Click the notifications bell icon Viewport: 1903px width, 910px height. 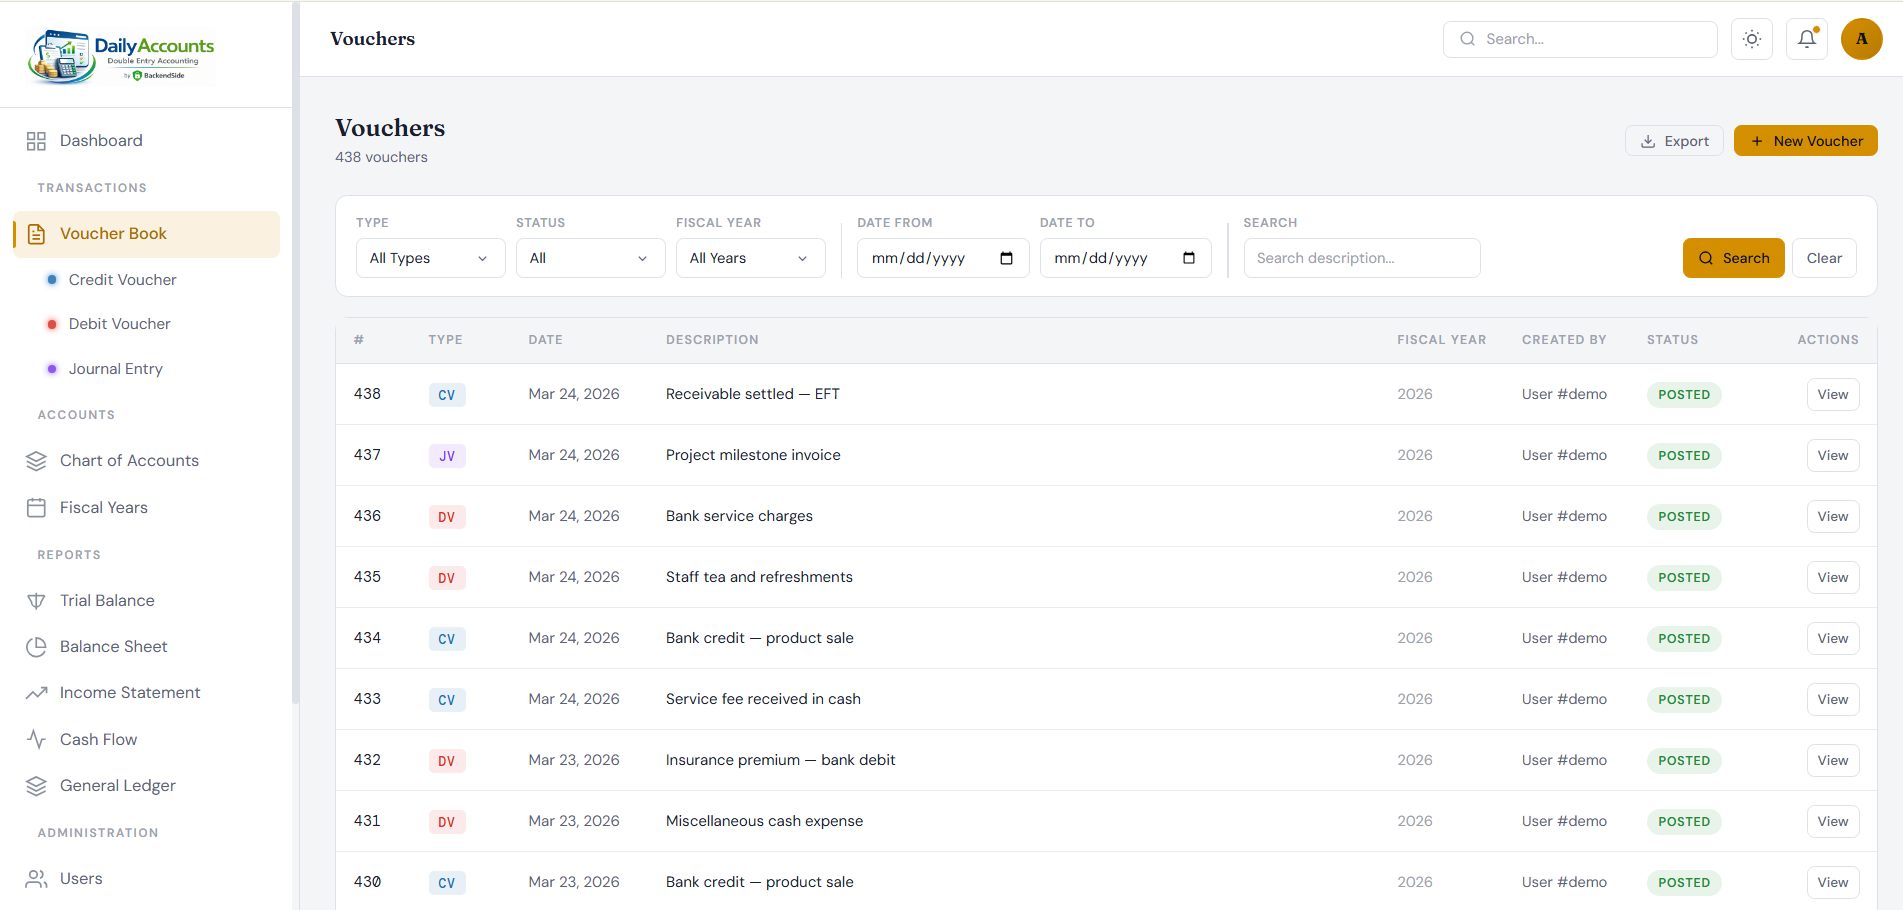[x=1806, y=38]
